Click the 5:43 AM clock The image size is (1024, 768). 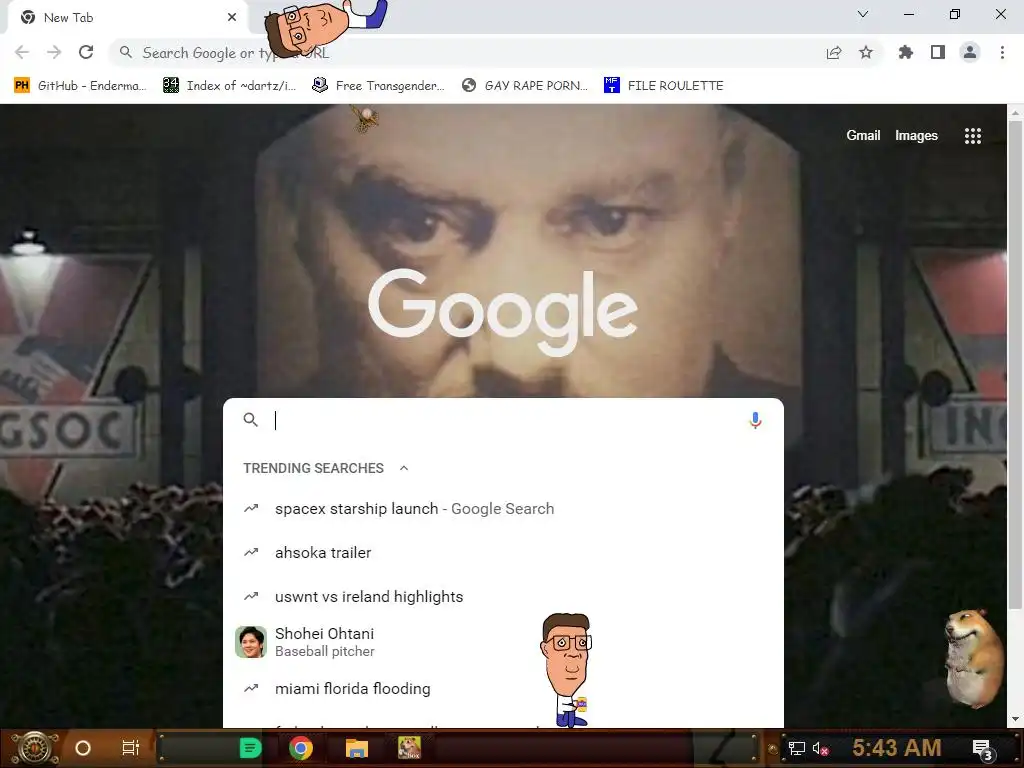tap(897, 747)
